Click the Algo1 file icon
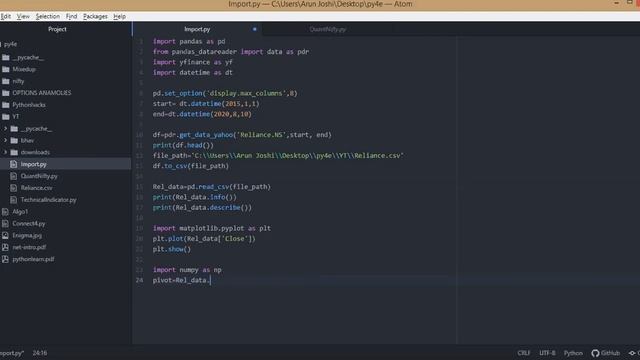Image resolution: width=640 pixels, height=360 pixels. click(5, 211)
